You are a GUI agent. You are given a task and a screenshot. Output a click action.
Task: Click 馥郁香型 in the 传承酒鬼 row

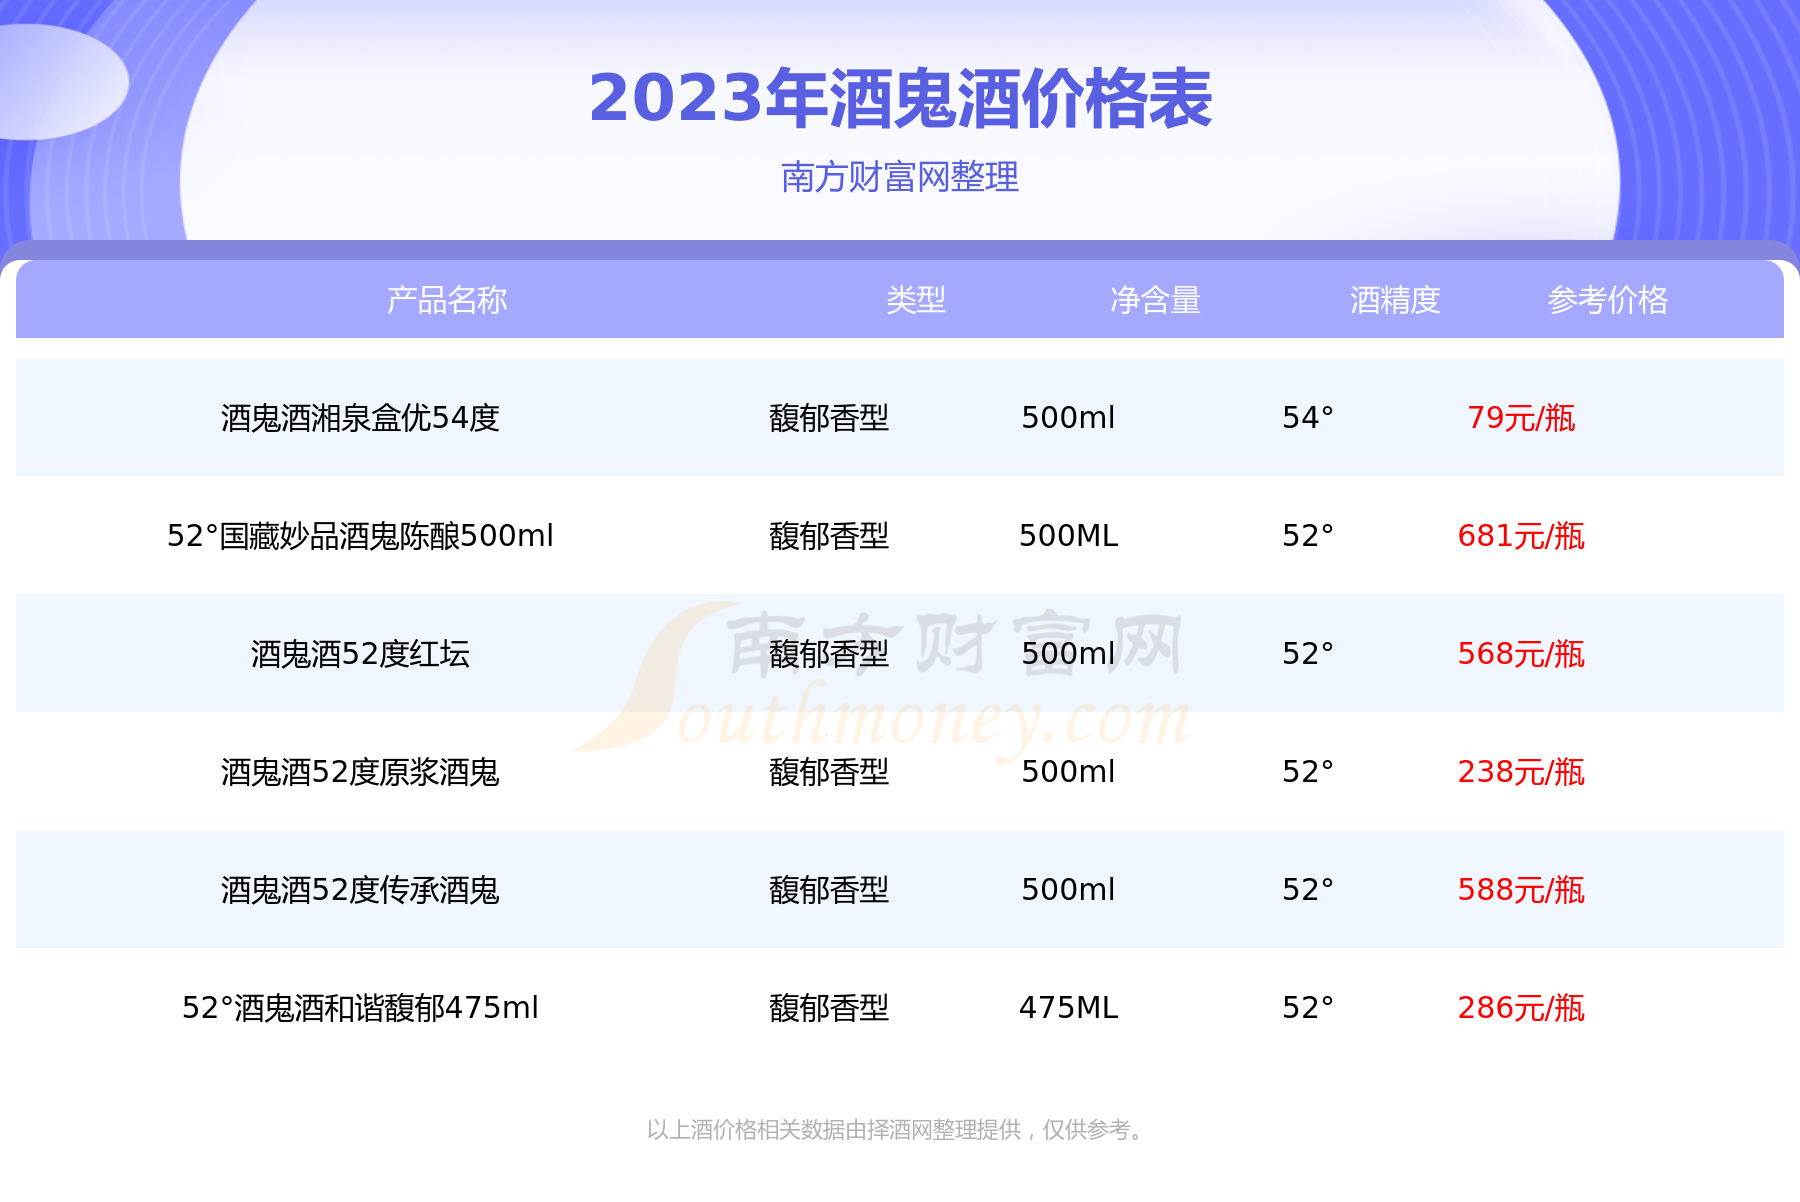829,890
